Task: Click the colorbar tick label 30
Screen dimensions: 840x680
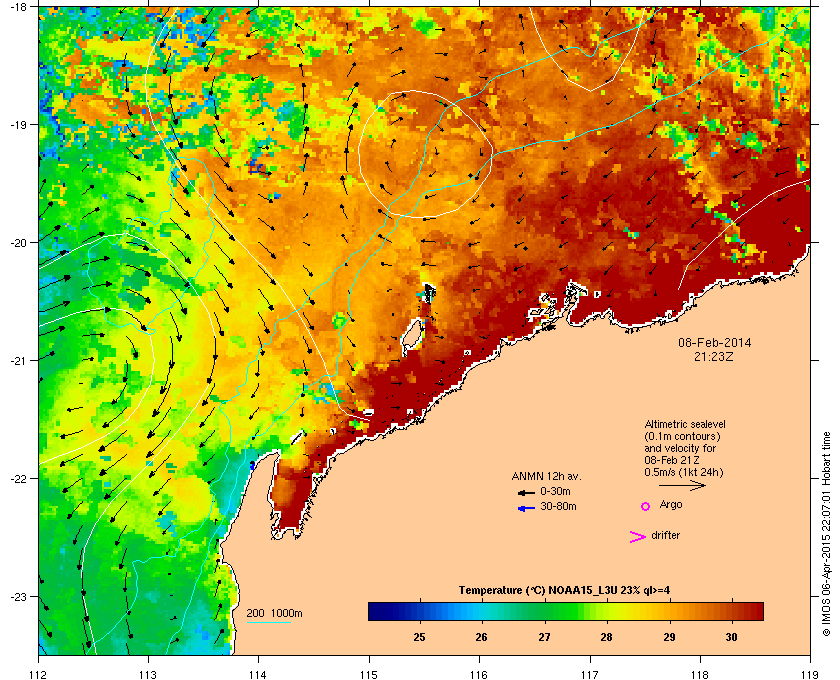Action: pos(731,637)
